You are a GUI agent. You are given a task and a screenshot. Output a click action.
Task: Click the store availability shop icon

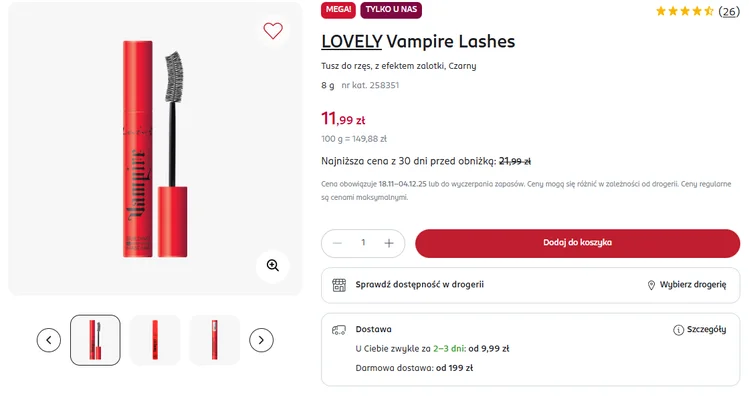pyautogui.click(x=339, y=285)
